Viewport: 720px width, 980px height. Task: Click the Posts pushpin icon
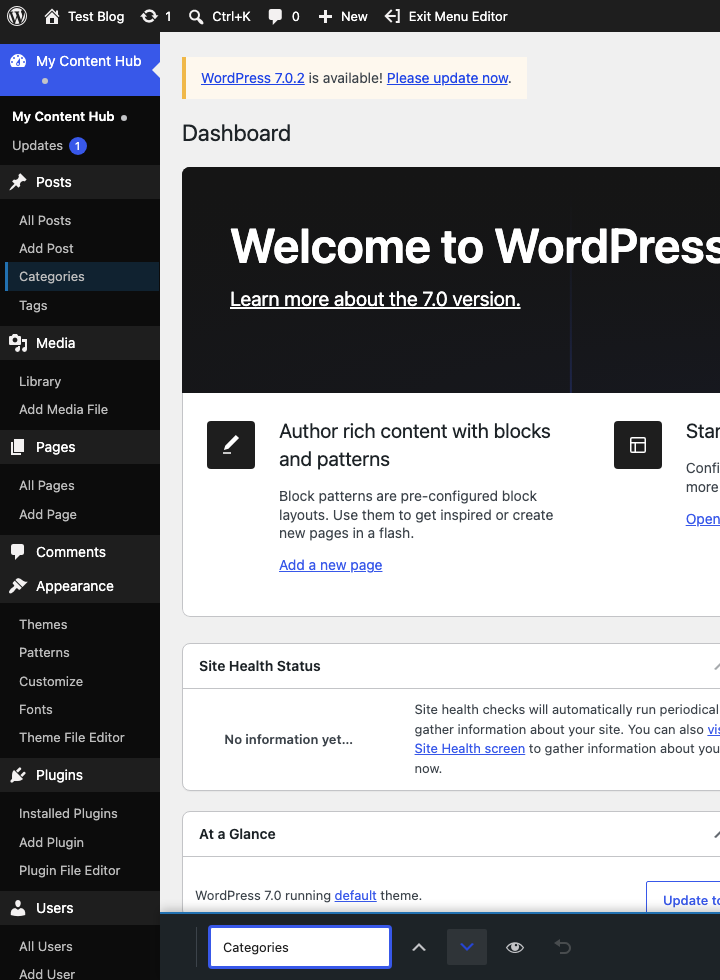tap(18, 182)
